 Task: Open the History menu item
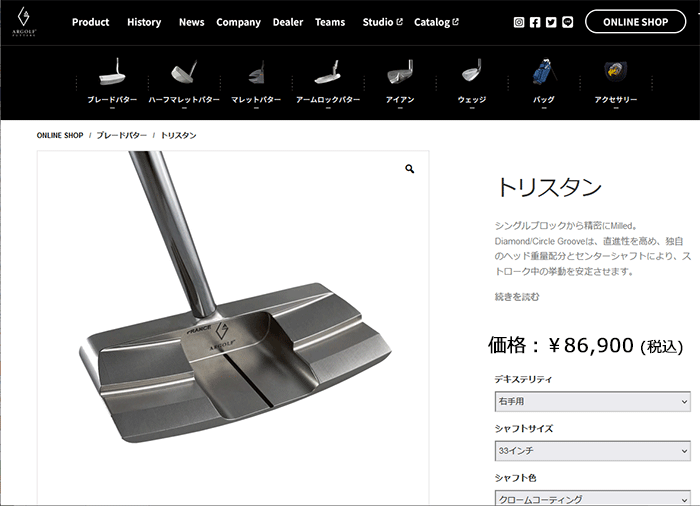tap(144, 22)
